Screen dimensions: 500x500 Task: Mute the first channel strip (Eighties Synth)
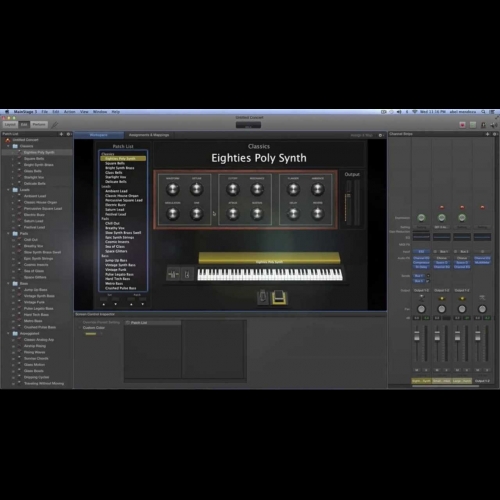pos(417,370)
